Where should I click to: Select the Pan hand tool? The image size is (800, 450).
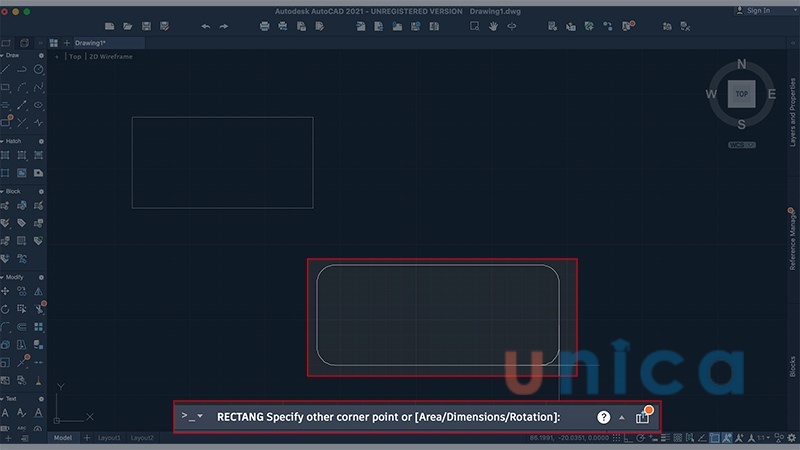493,26
